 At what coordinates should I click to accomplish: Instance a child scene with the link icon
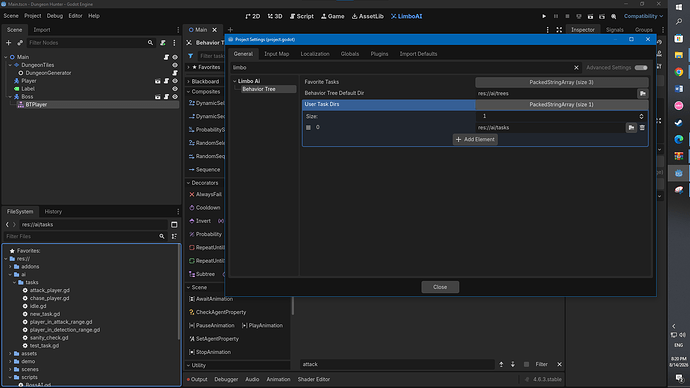point(20,43)
